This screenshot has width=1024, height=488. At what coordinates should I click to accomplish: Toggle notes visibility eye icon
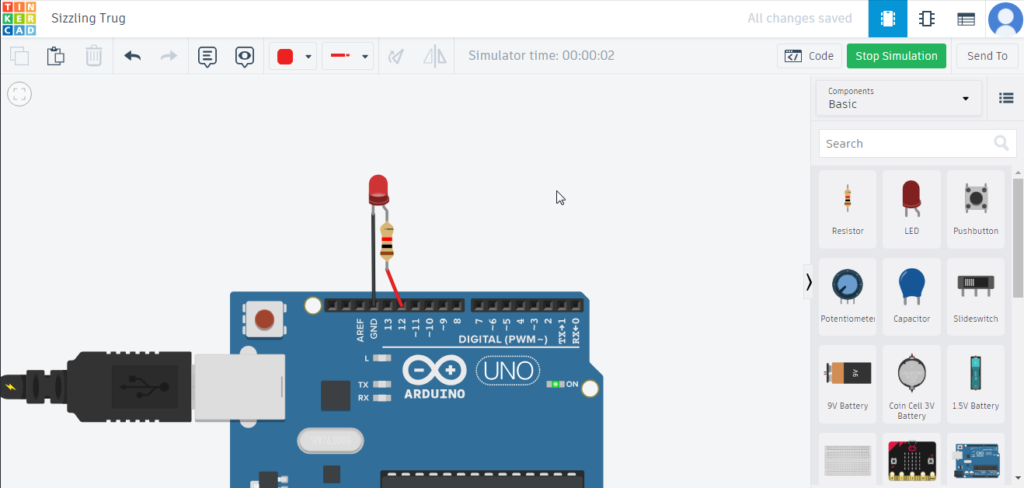pyautogui.click(x=244, y=57)
